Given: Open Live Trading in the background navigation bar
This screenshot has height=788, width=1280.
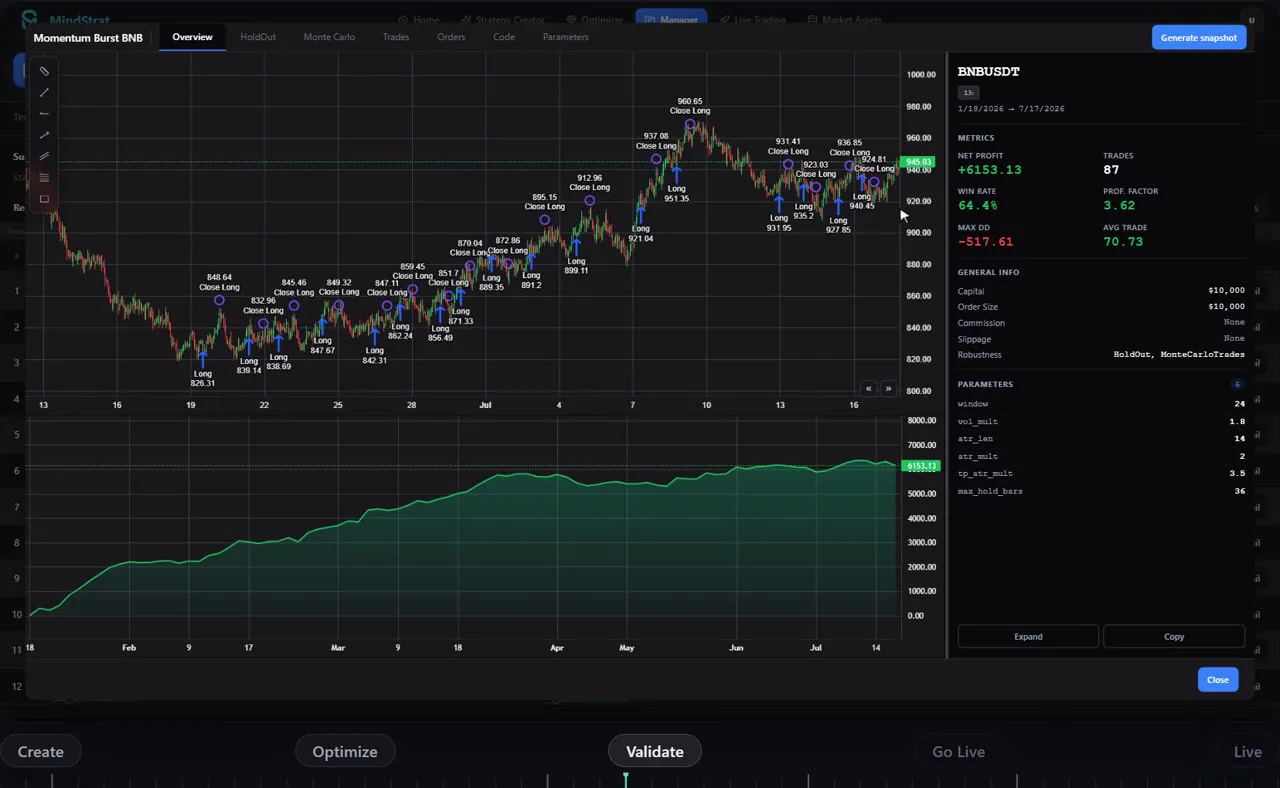Looking at the screenshot, I should tap(752, 19).
